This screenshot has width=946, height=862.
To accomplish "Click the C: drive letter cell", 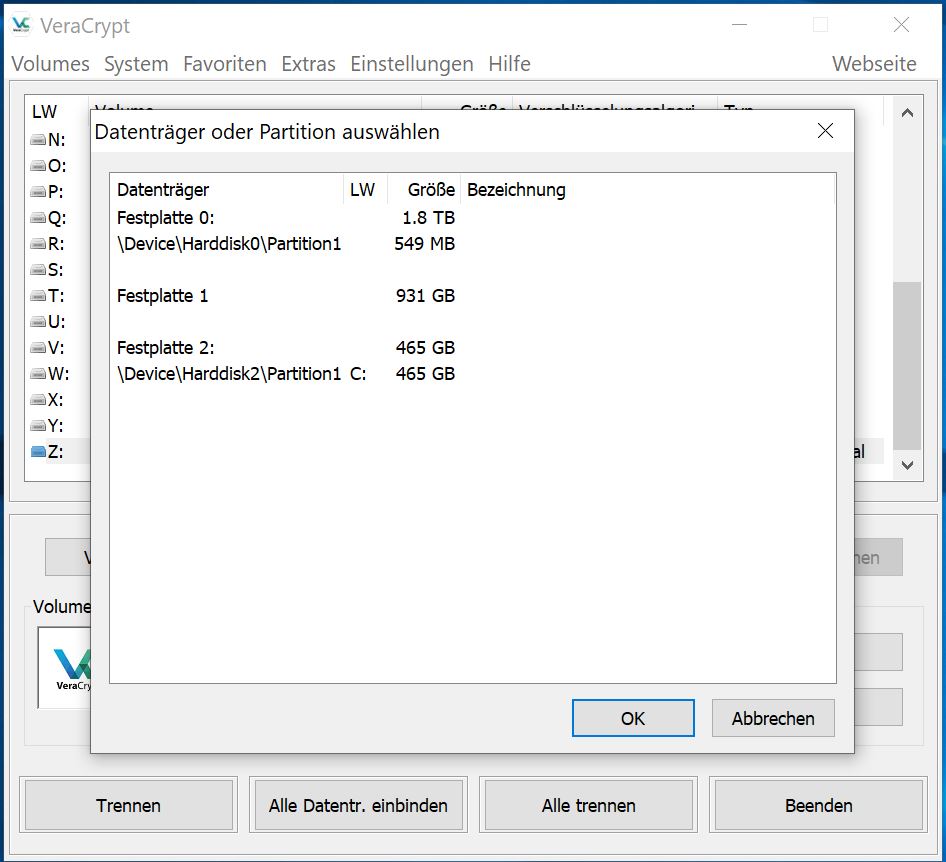I will (x=358, y=374).
